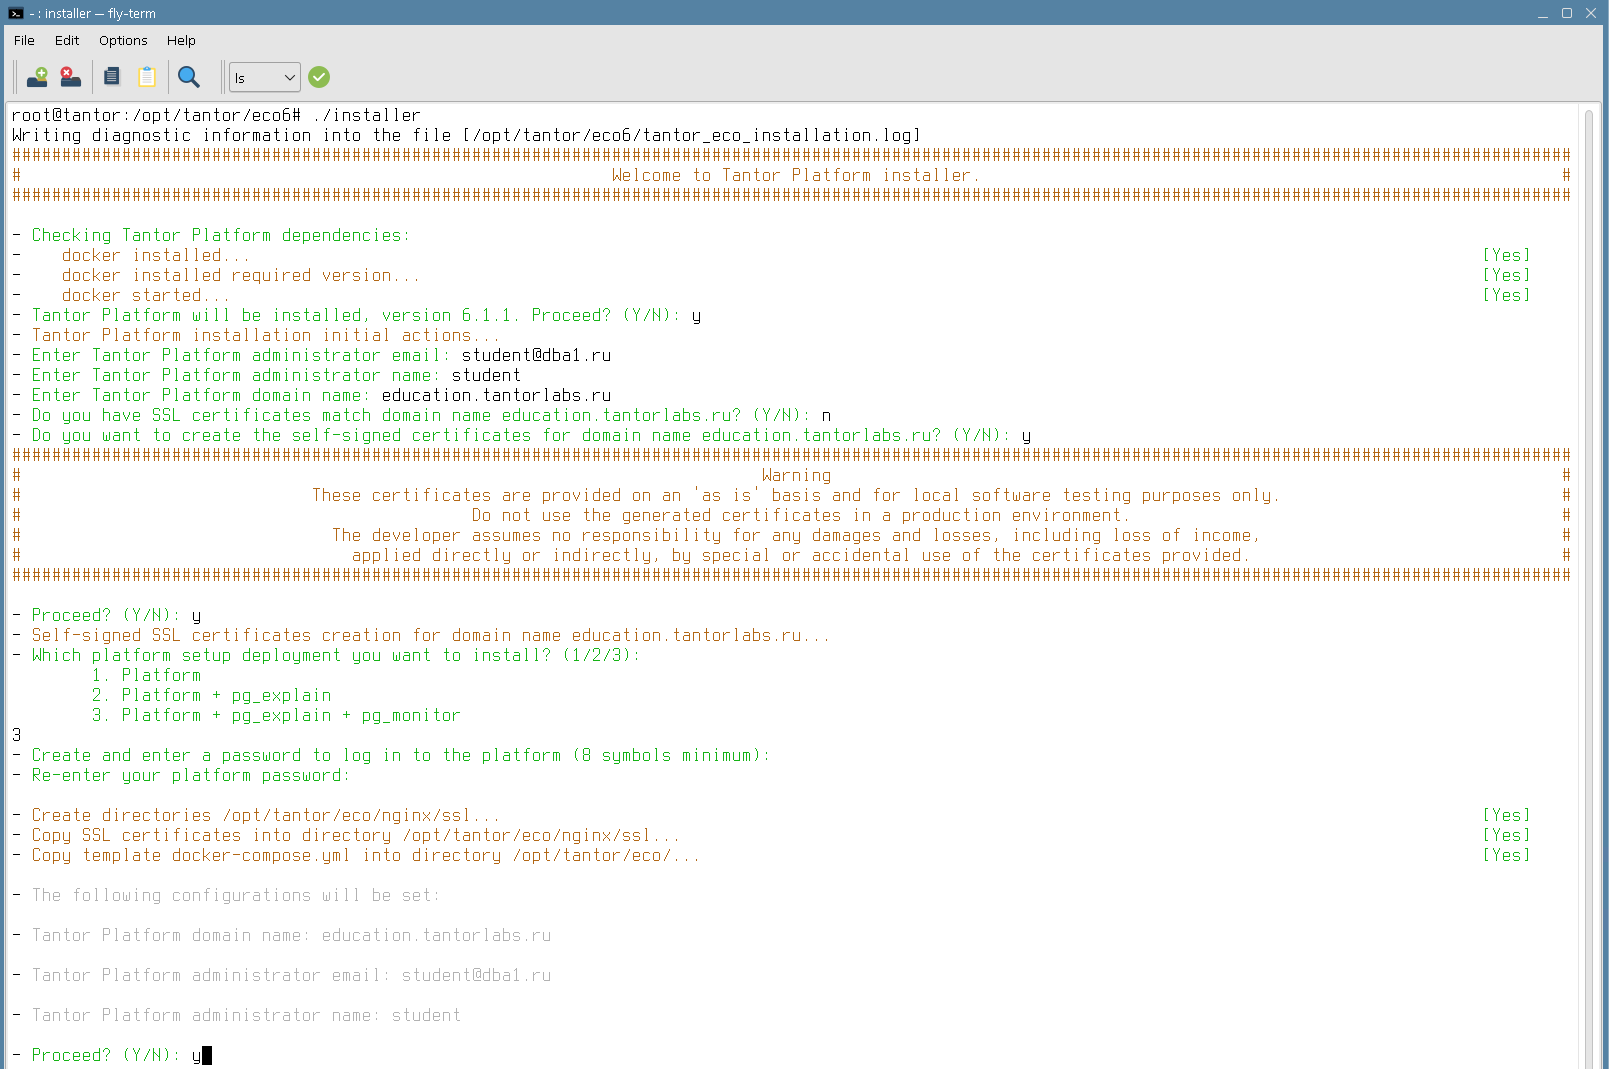Screen dimensions: 1609x1069
Task: Open the Options menu
Action: tap(123, 40)
